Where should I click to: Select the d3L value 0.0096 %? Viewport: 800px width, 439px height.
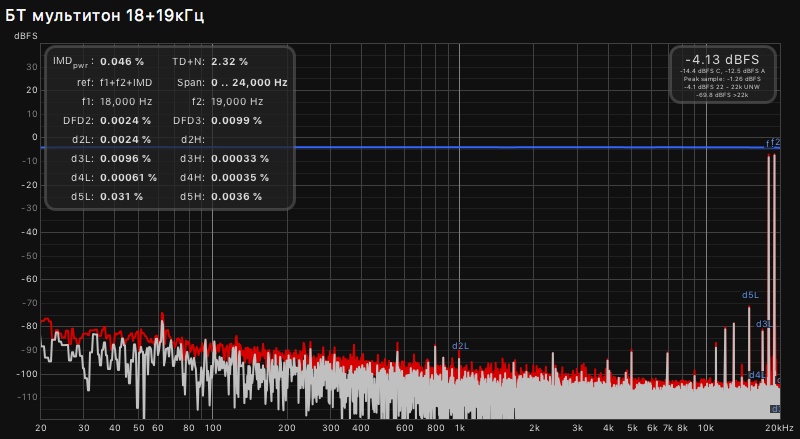click(126, 159)
